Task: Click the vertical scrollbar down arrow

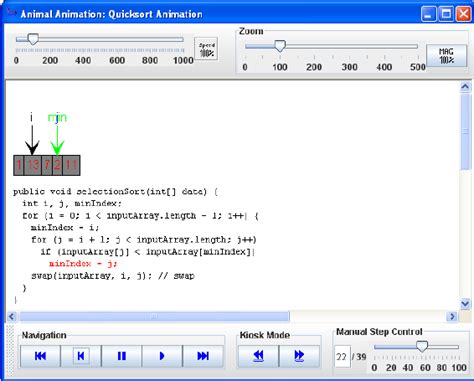Action: click(x=465, y=304)
